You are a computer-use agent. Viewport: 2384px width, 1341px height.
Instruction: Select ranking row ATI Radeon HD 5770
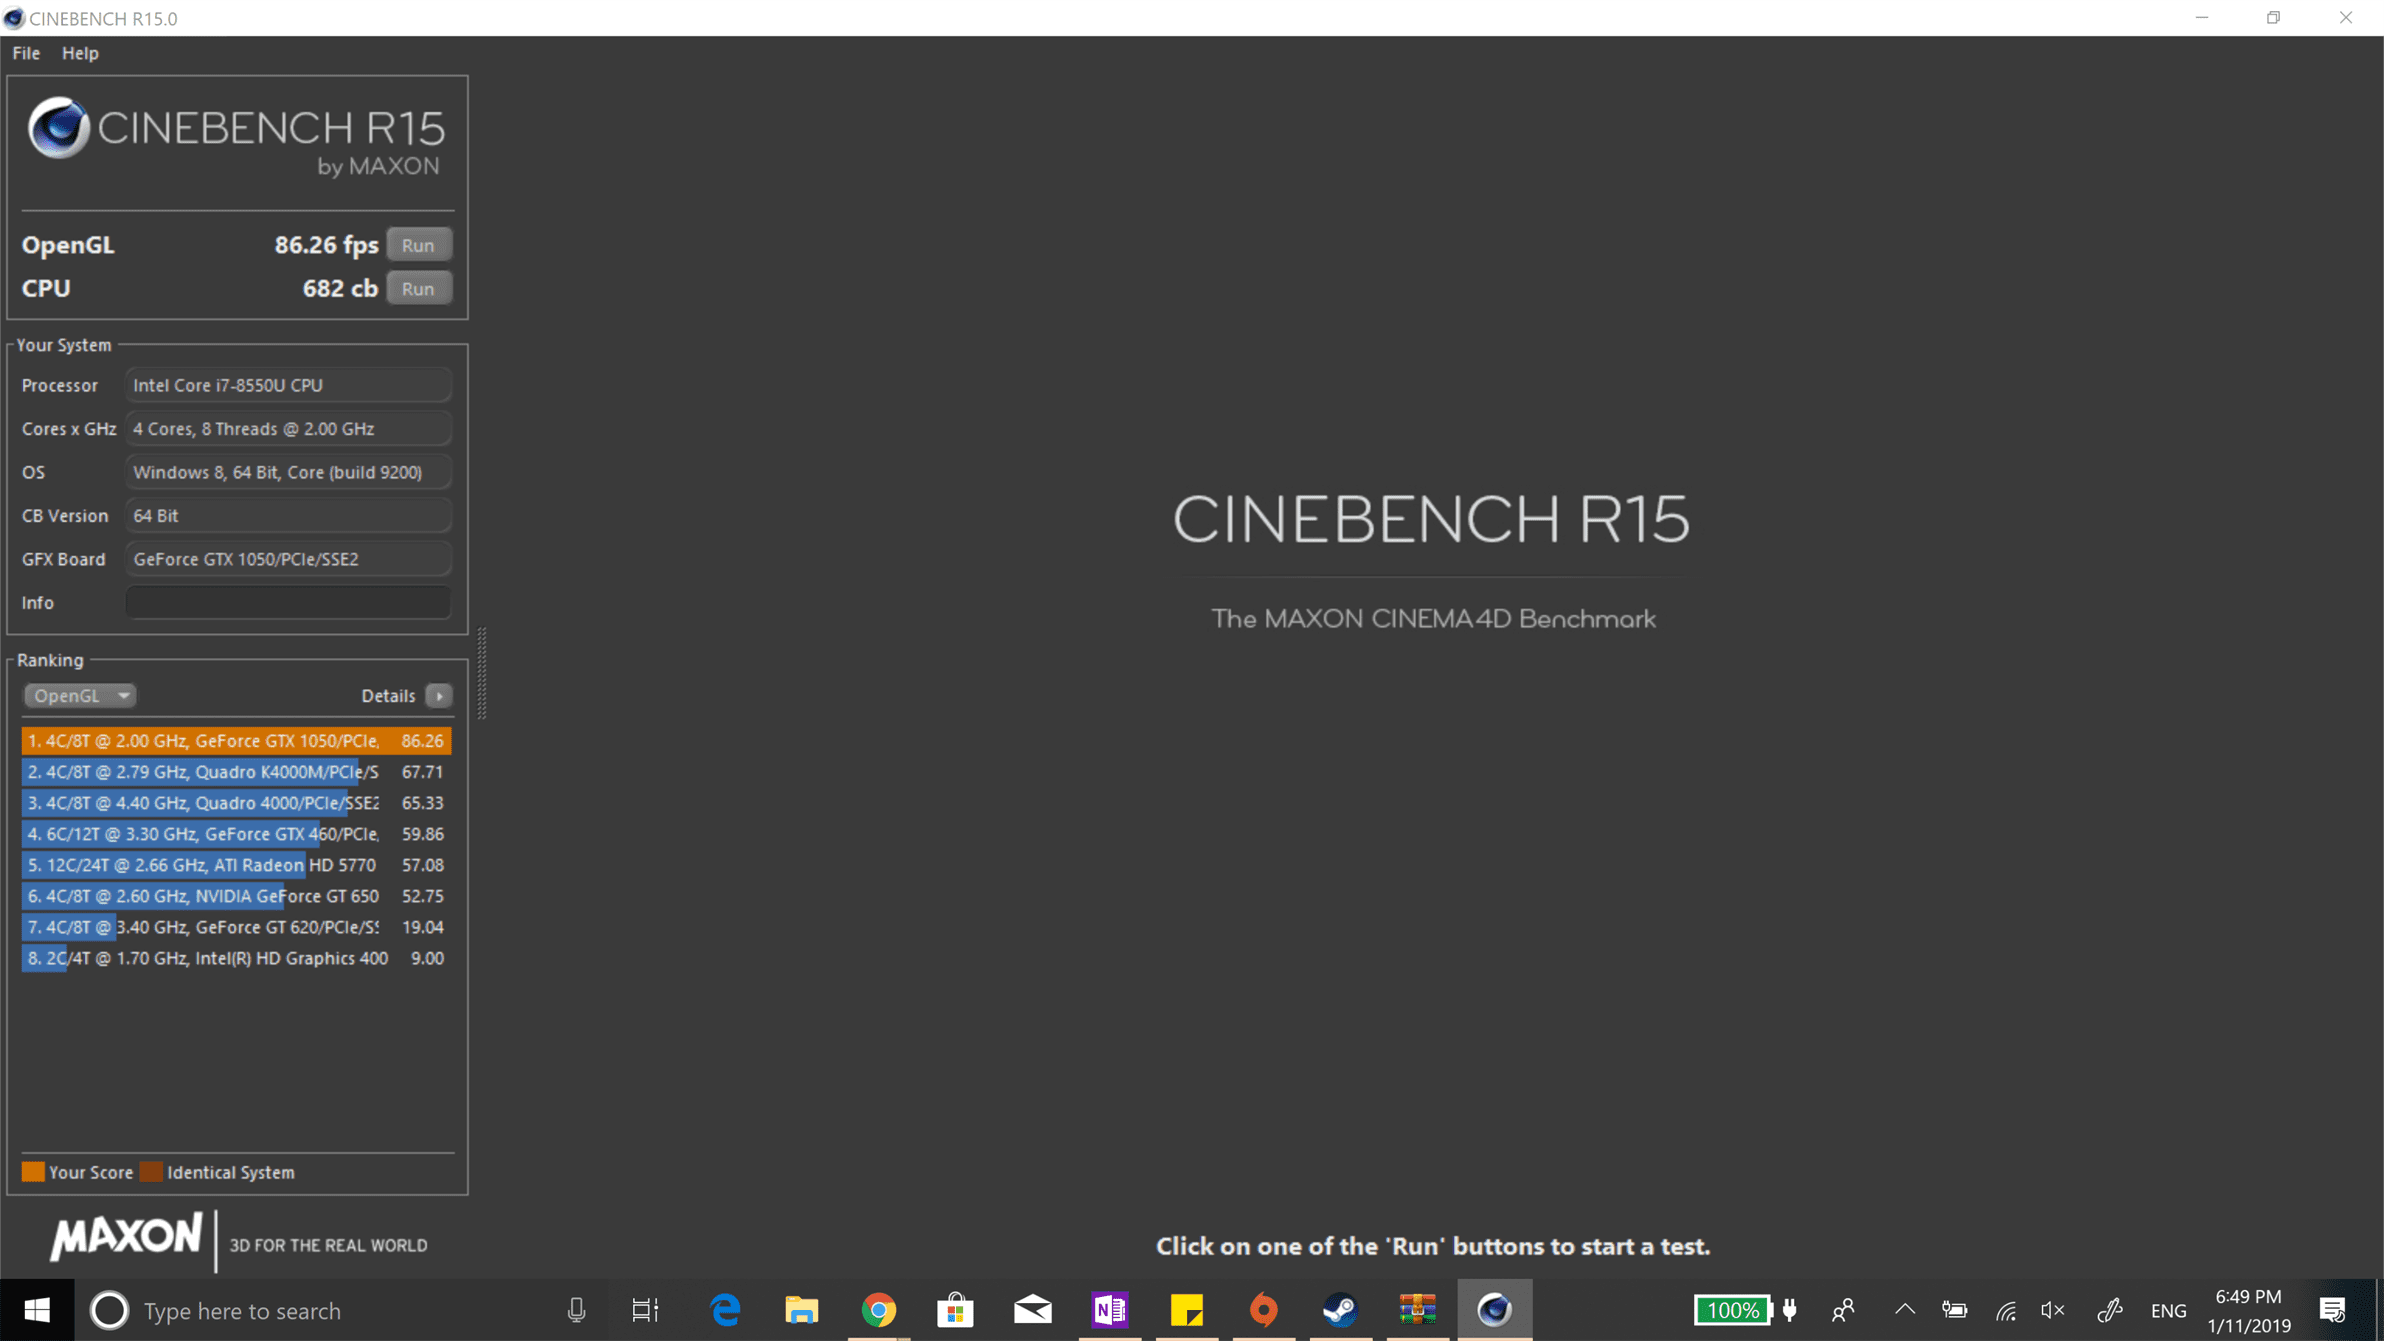236,865
